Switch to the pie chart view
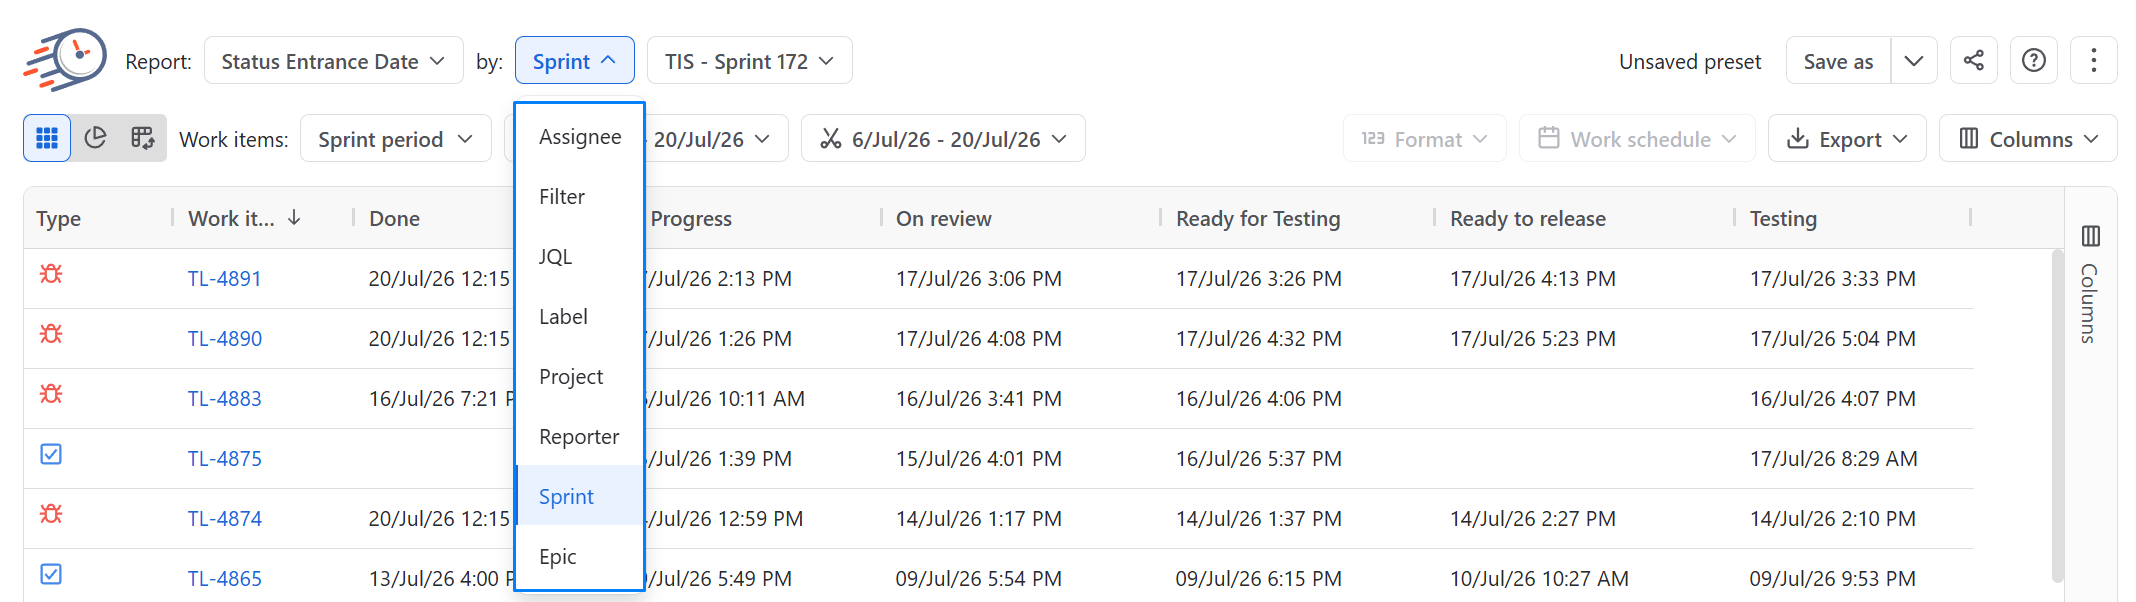2136x602 pixels. point(95,138)
